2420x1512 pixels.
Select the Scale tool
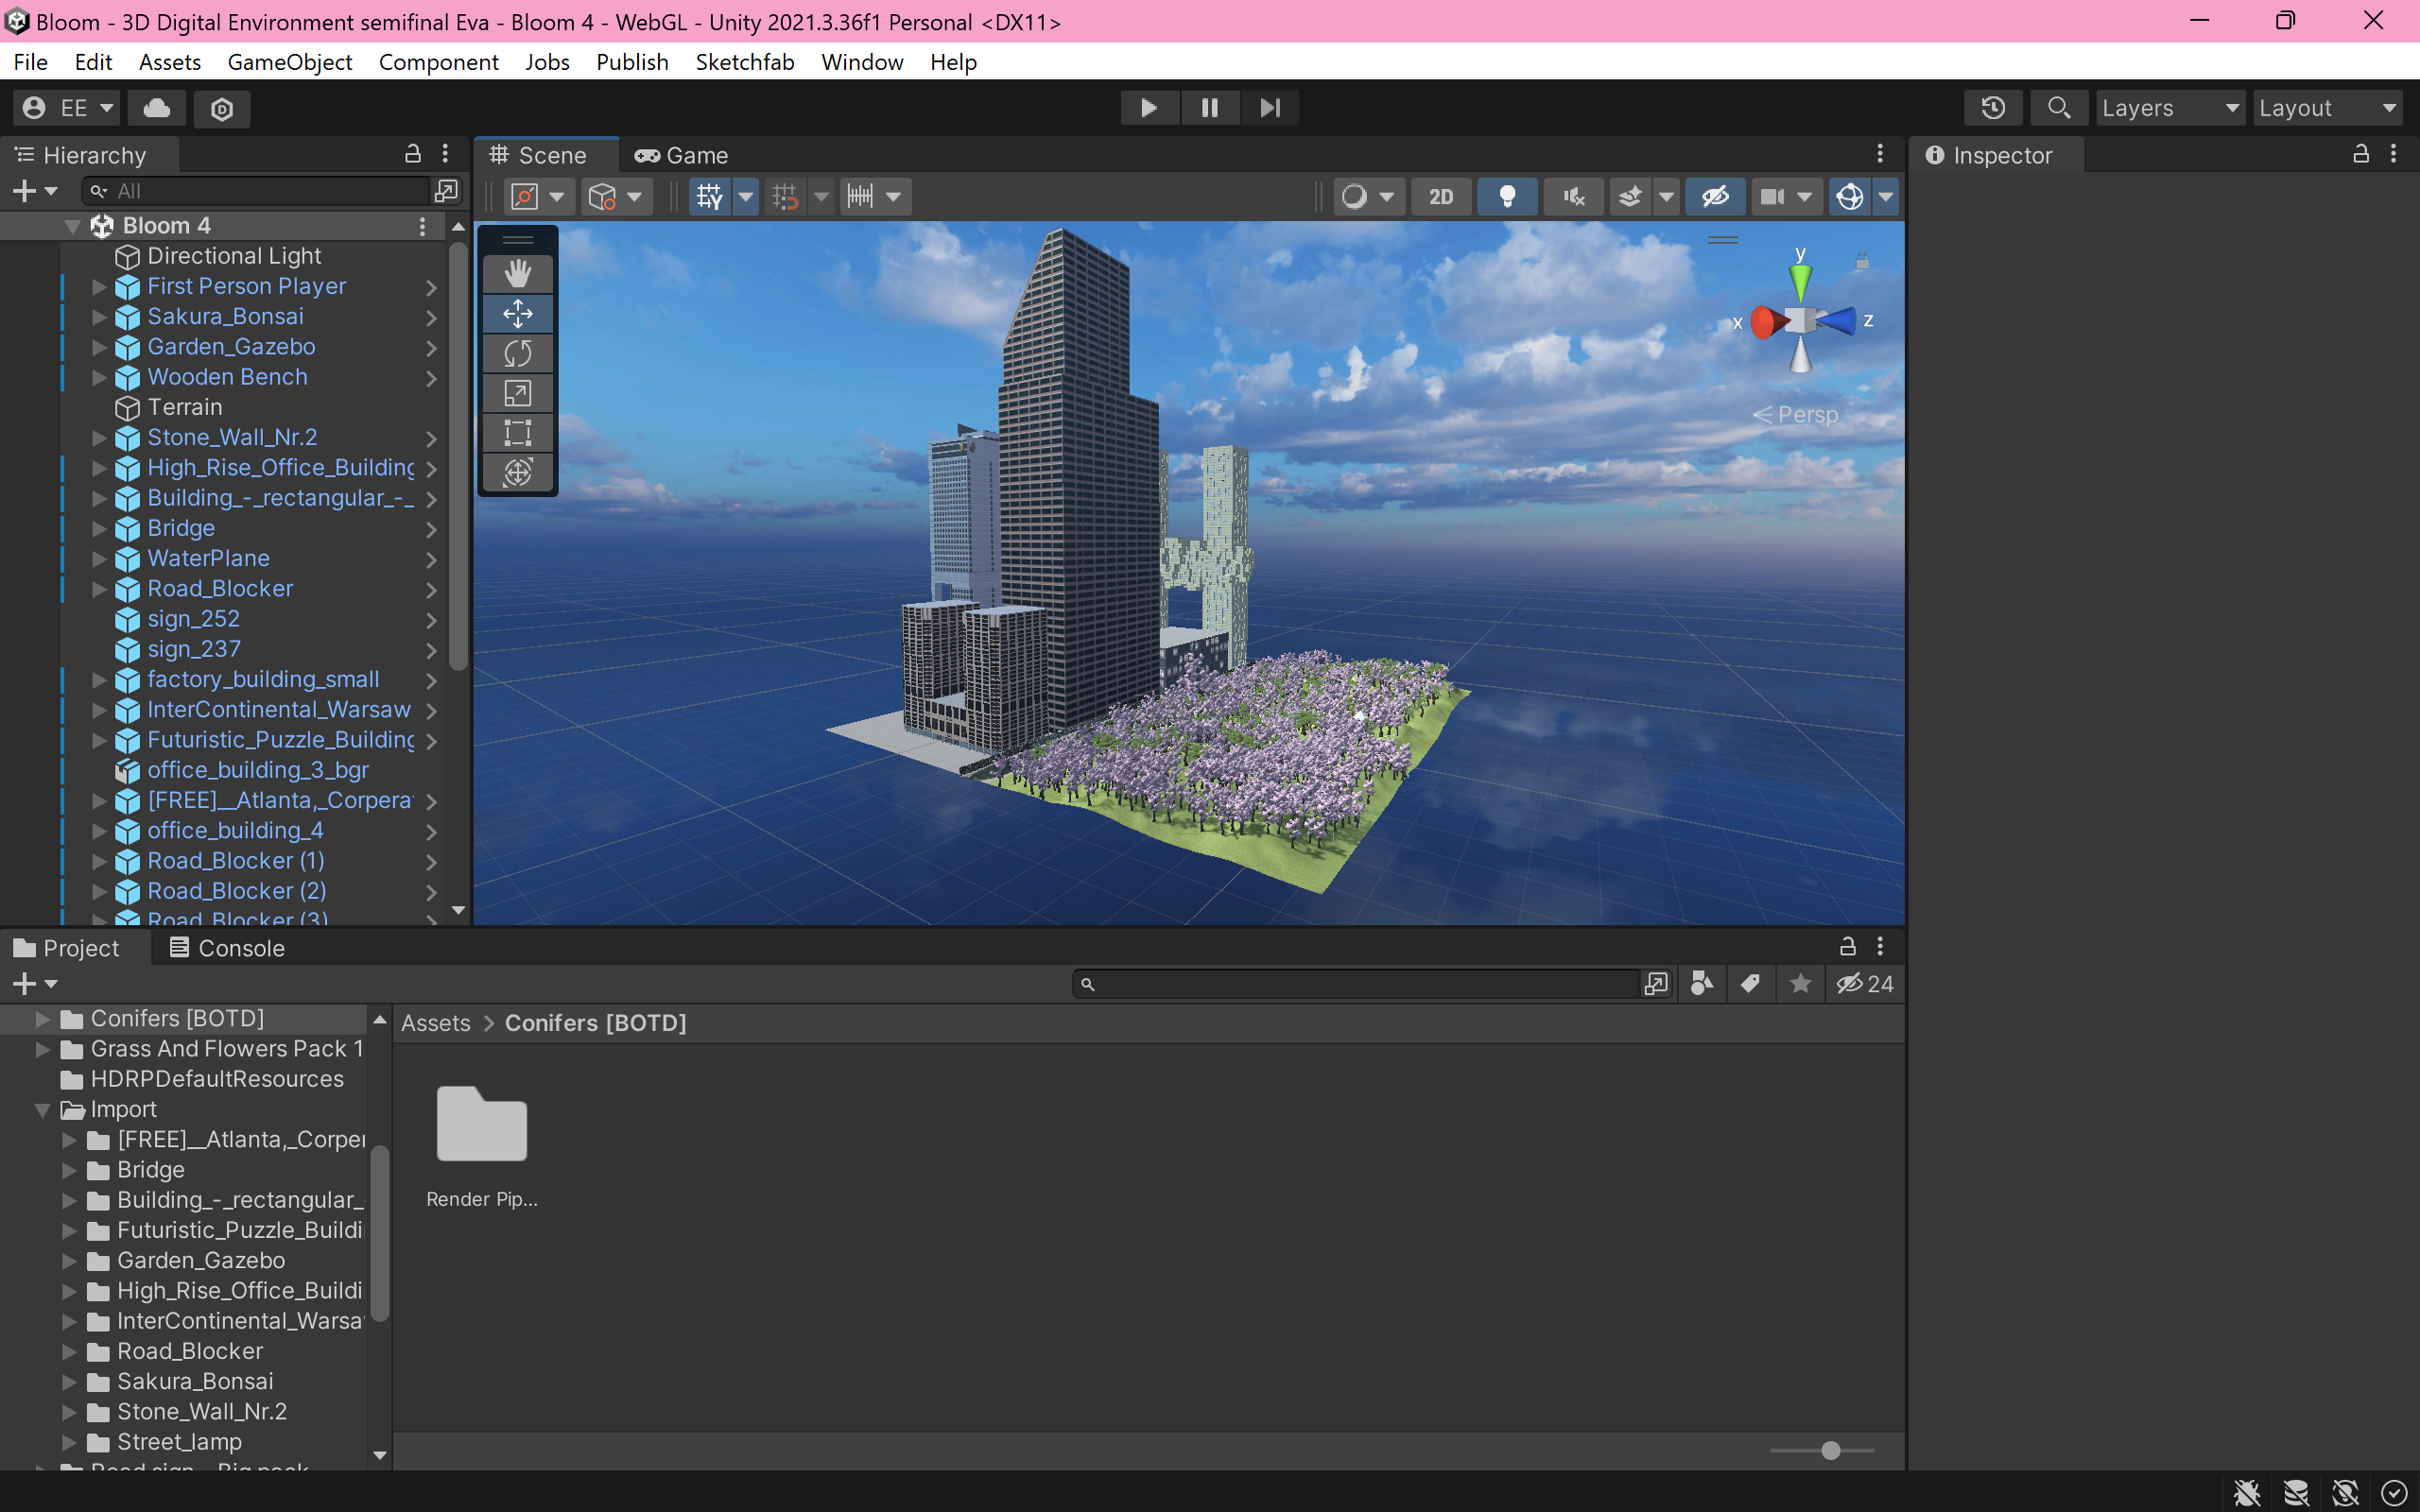coord(517,393)
